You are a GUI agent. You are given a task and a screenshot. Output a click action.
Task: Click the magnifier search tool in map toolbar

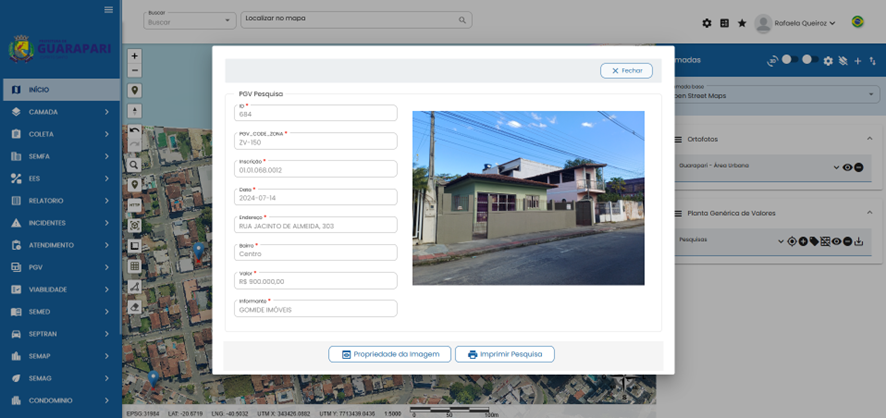tap(135, 164)
